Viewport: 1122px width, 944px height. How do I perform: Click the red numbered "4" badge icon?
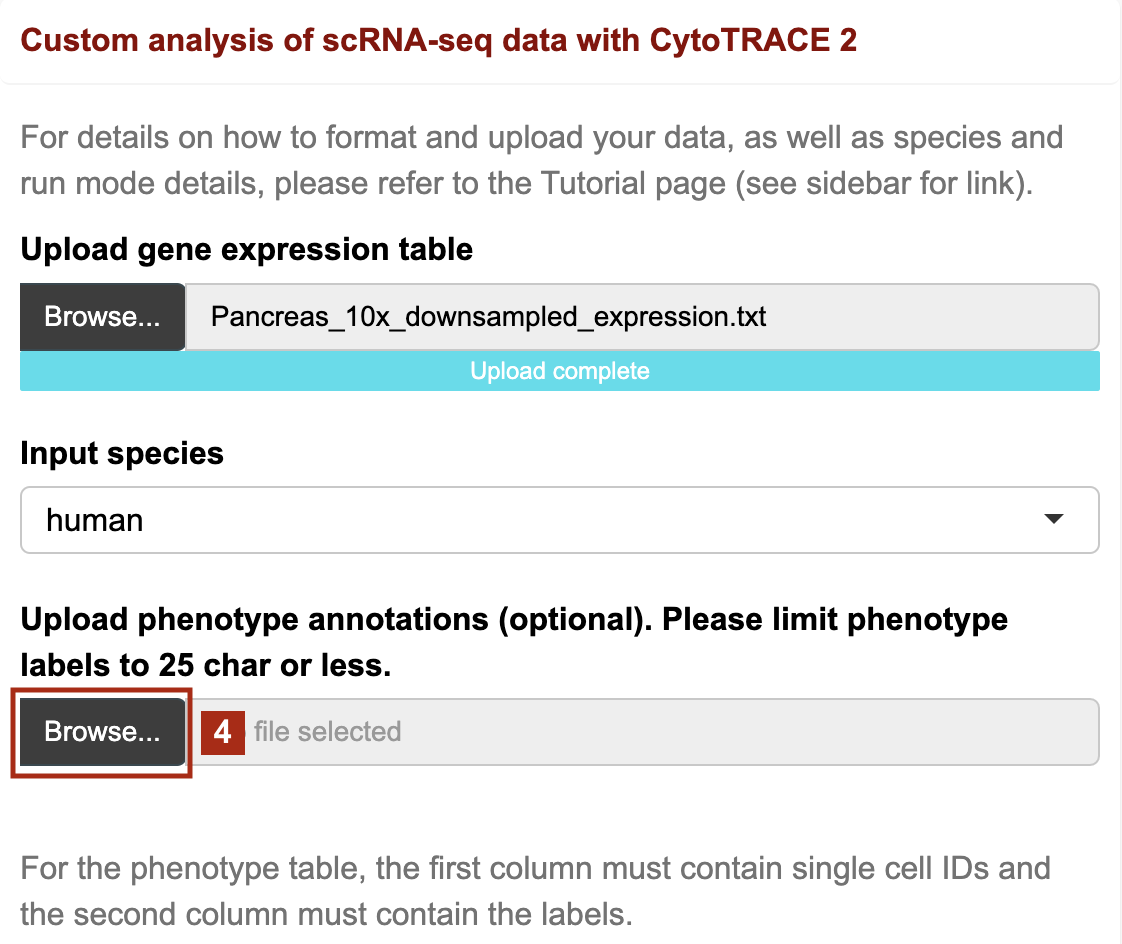pyautogui.click(x=222, y=731)
